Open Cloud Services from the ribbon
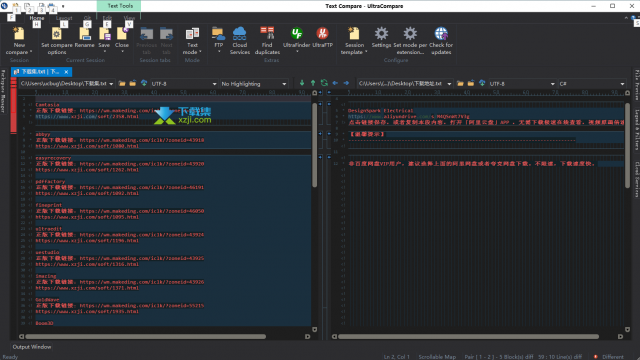Viewport: 640px width, 360px height. pyautogui.click(x=240, y=40)
